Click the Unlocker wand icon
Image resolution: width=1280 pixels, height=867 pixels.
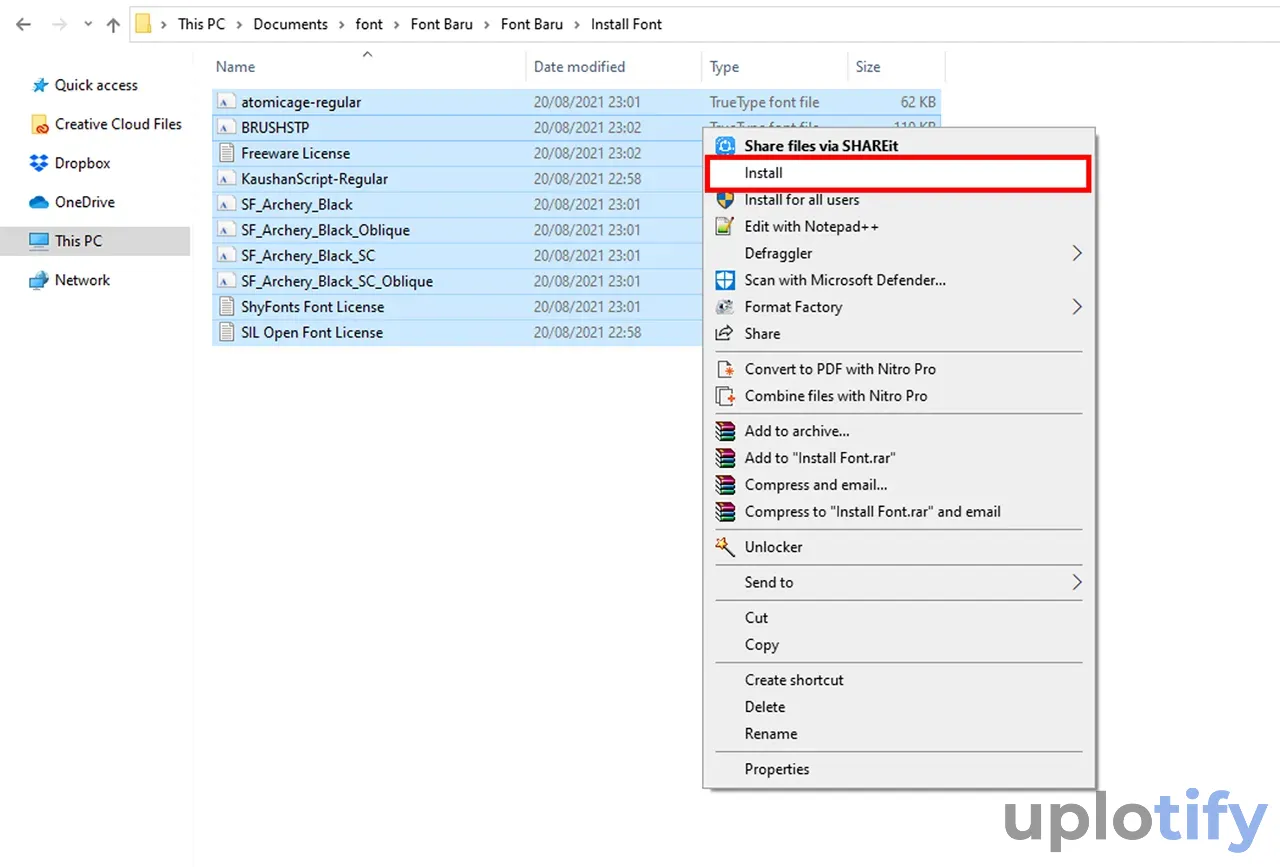(x=726, y=547)
